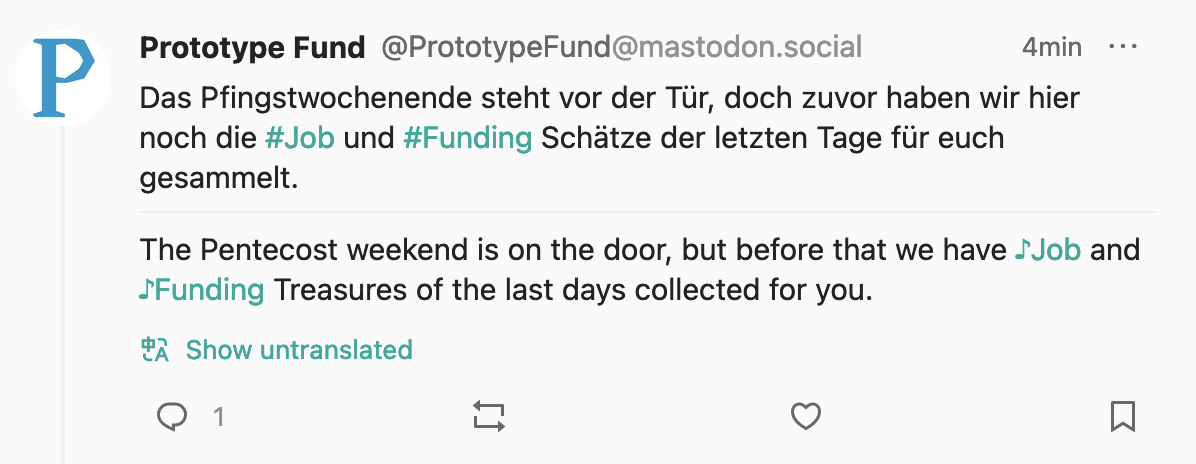Click the 4min timestamp
Screen dimensions: 1196x464
[x=1052, y=47]
